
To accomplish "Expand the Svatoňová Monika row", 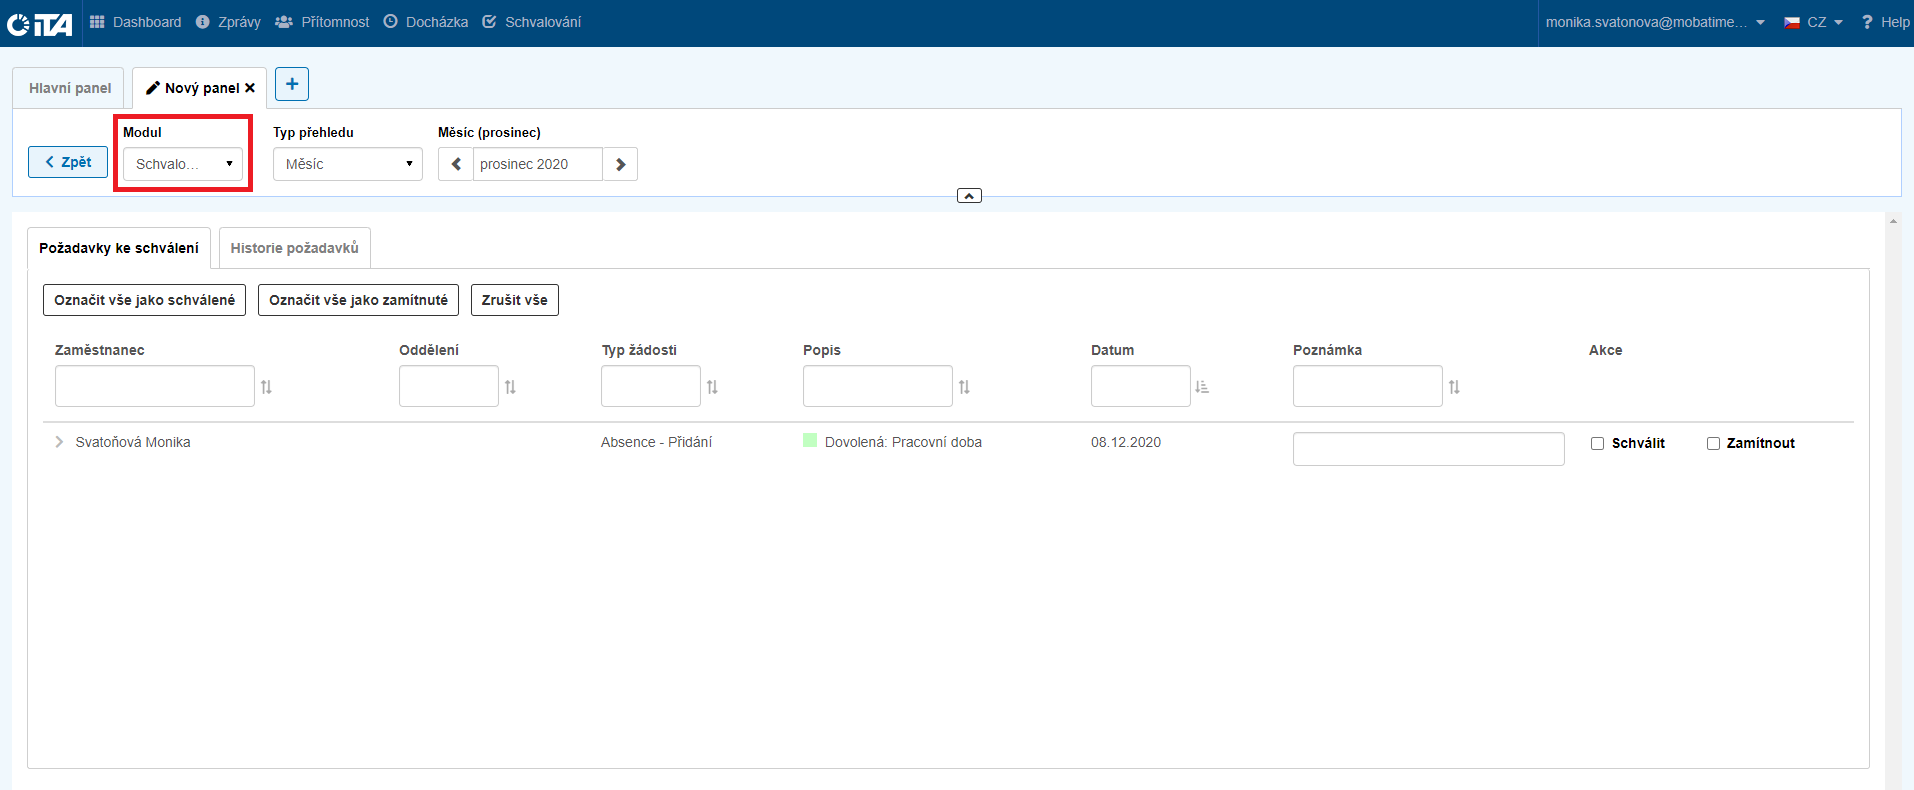I will 59,442.
